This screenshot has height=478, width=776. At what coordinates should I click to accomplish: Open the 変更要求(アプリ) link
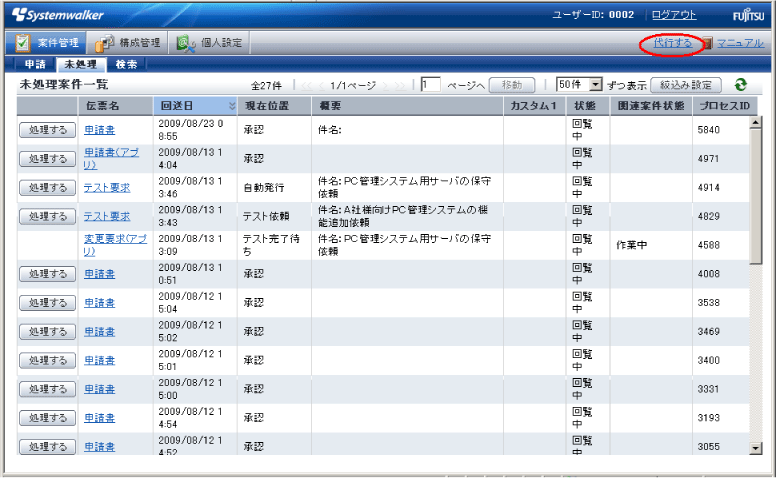coord(115,245)
